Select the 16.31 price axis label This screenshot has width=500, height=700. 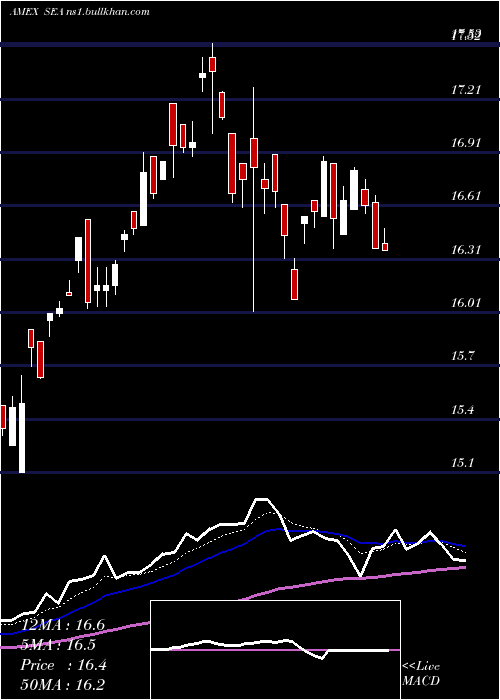(x=466, y=250)
